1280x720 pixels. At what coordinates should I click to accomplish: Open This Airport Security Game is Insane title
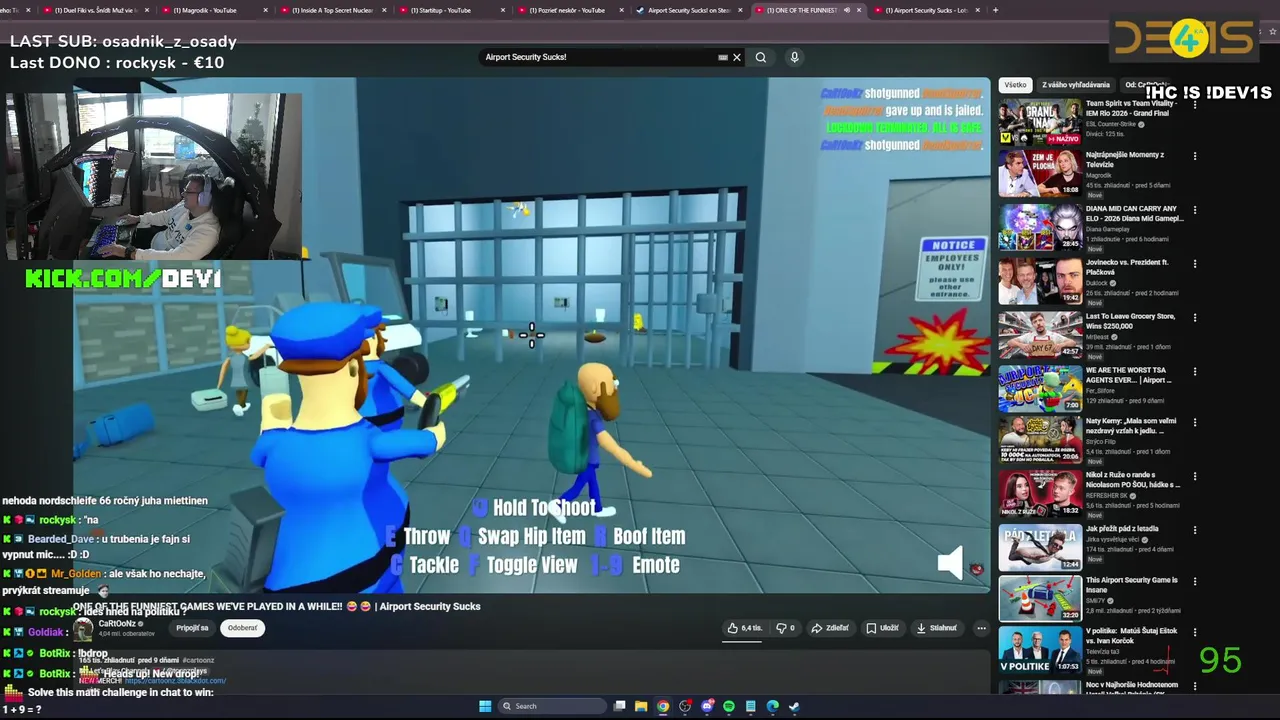point(1132,584)
